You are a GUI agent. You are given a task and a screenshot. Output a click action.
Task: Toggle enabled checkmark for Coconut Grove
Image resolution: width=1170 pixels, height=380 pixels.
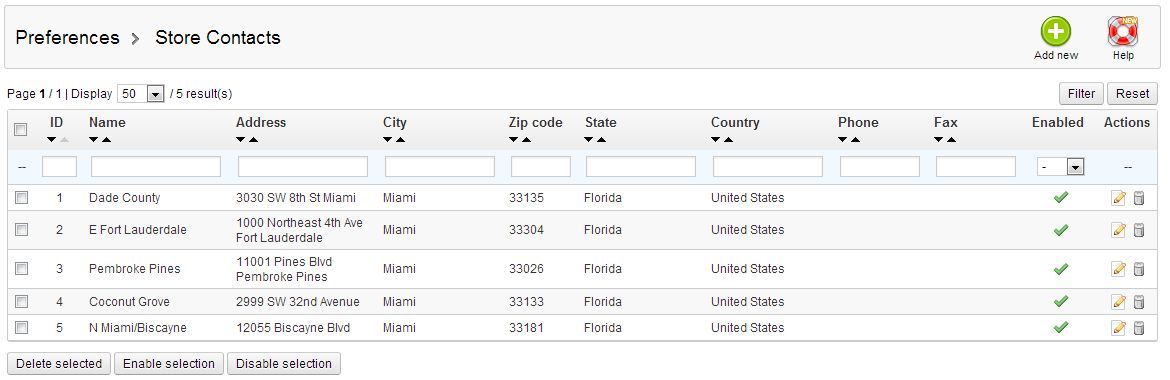coord(1060,302)
